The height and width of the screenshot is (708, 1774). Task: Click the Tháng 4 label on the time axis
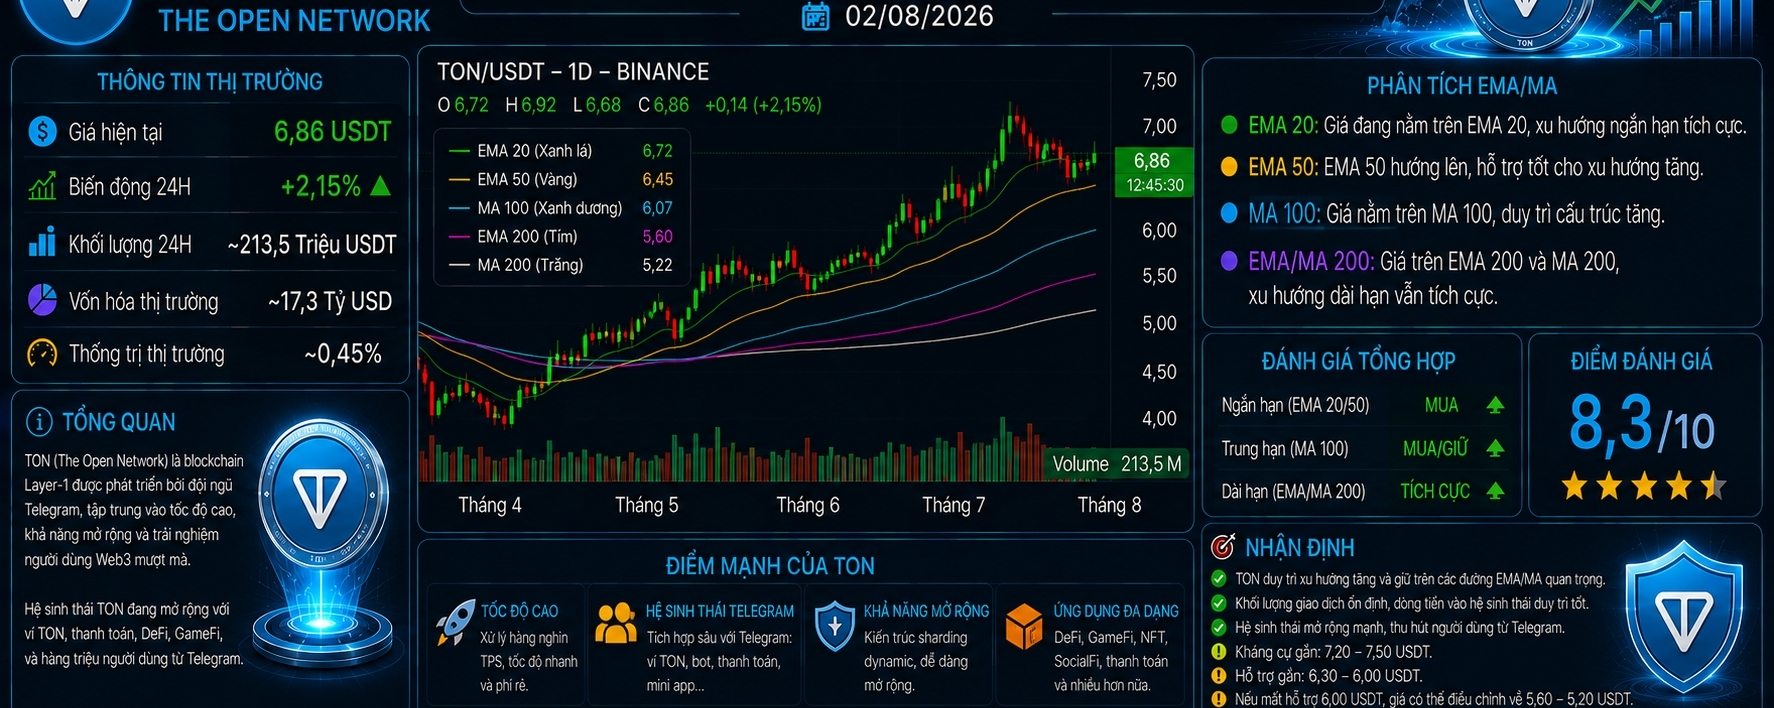coord(490,505)
